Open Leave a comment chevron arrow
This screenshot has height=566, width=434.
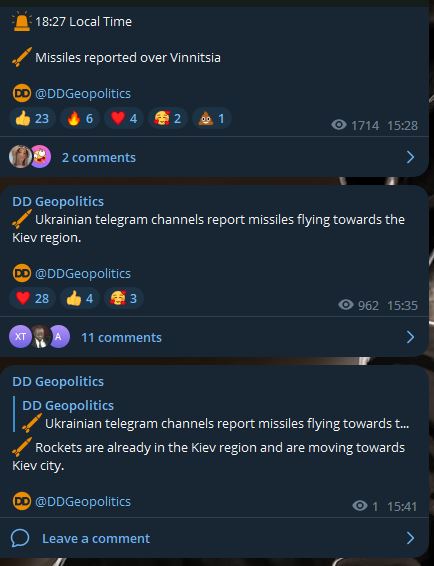(x=410, y=538)
